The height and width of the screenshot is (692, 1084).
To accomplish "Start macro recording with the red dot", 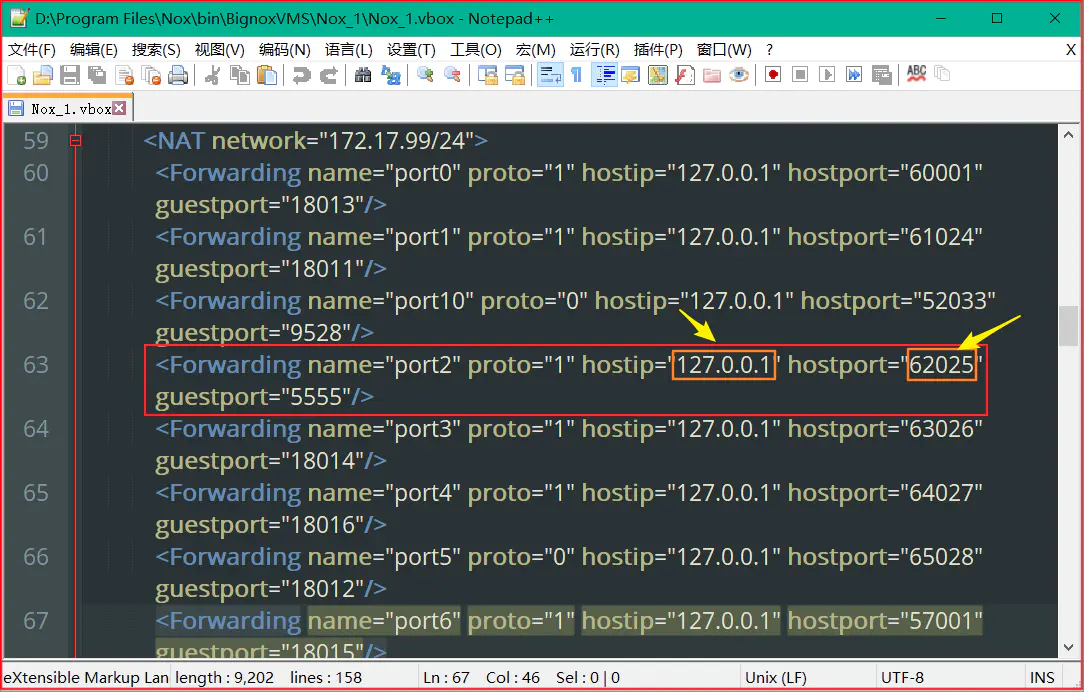I will pyautogui.click(x=773, y=75).
